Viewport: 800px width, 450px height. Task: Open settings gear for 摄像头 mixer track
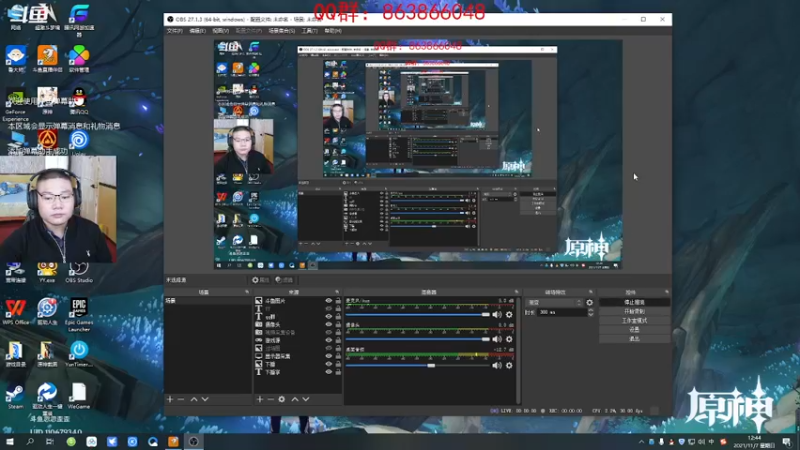click(x=509, y=339)
